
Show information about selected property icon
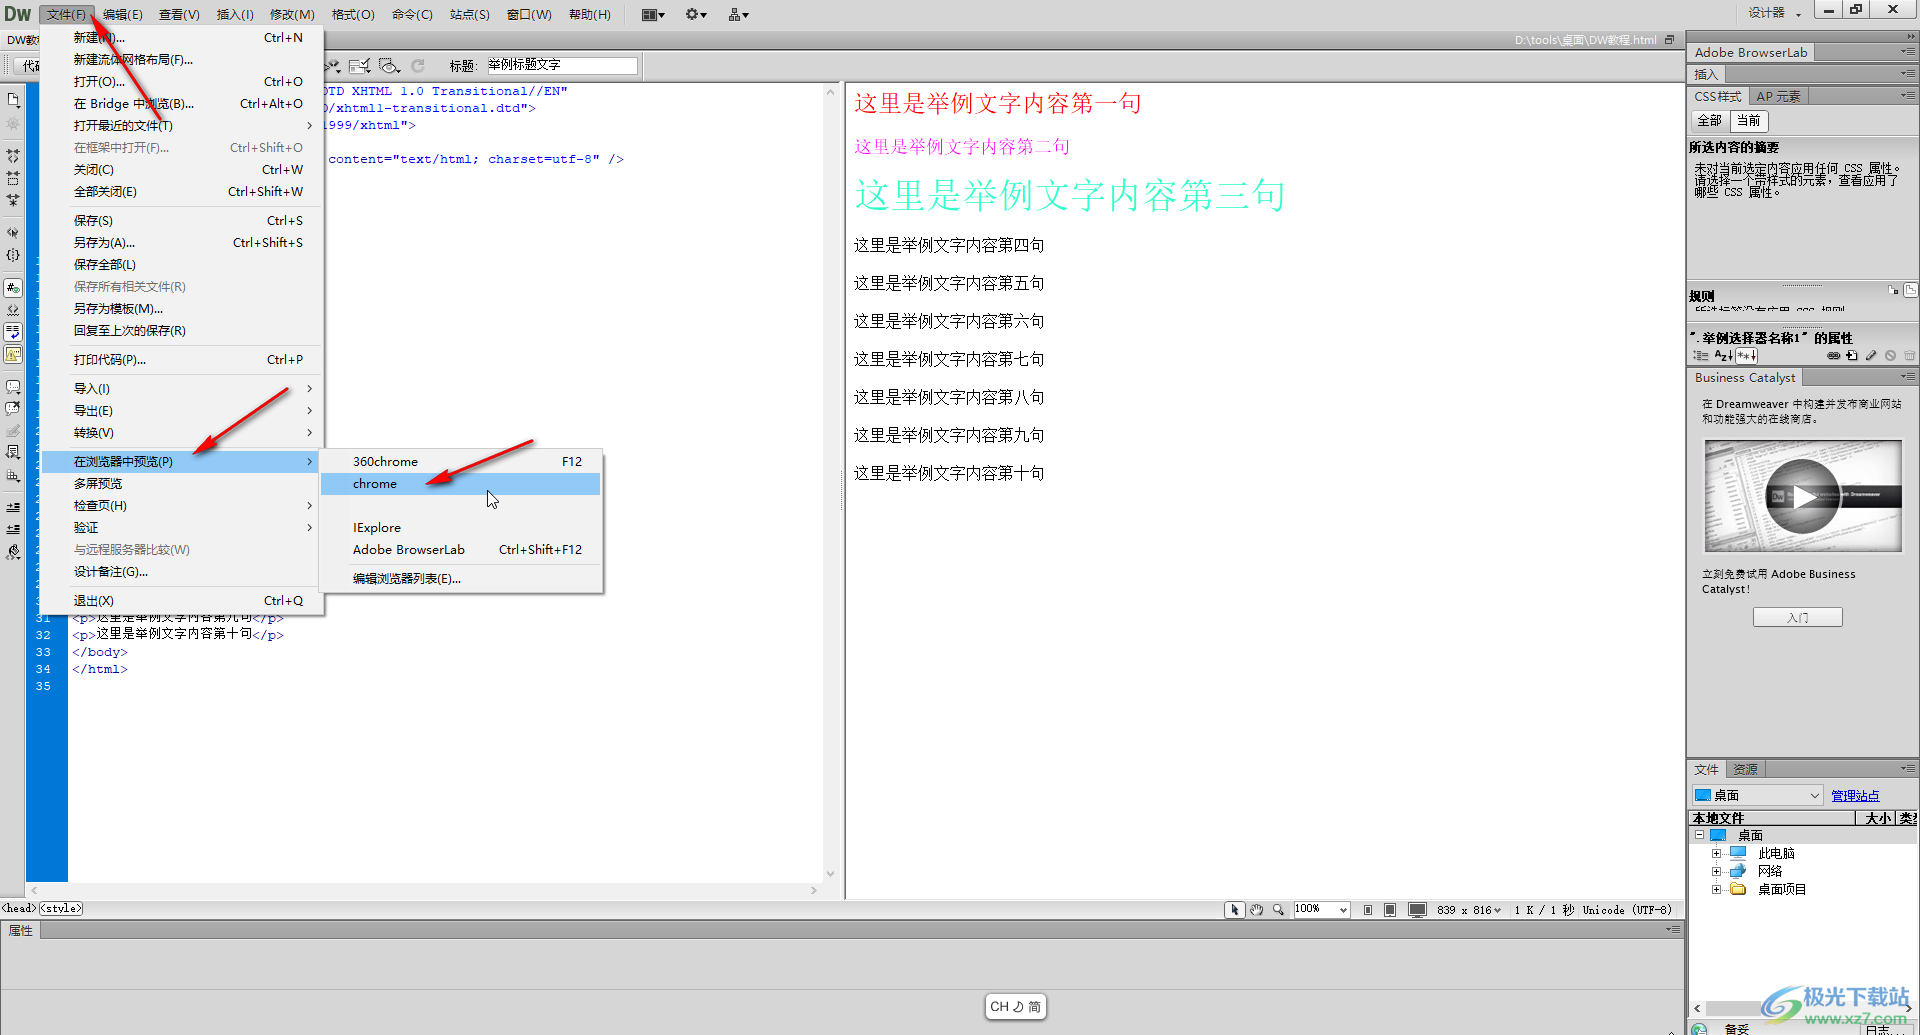click(1893, 290)
